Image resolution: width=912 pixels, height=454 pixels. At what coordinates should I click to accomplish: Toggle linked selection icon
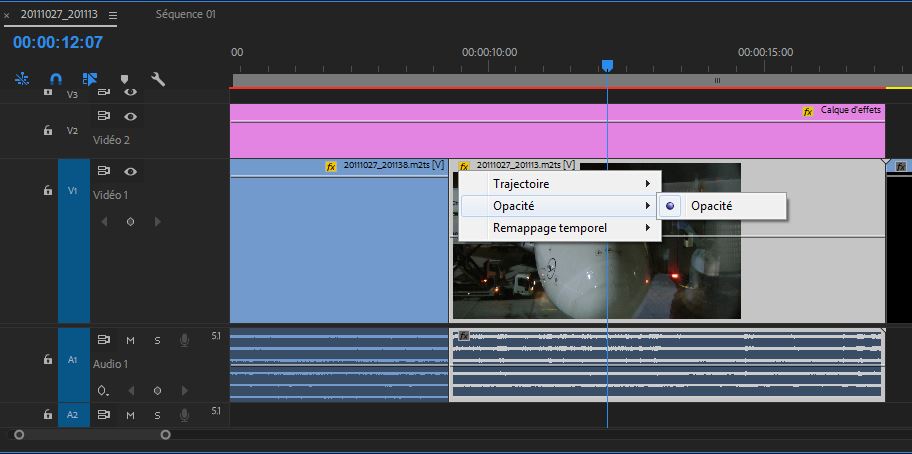click(90, 79)
